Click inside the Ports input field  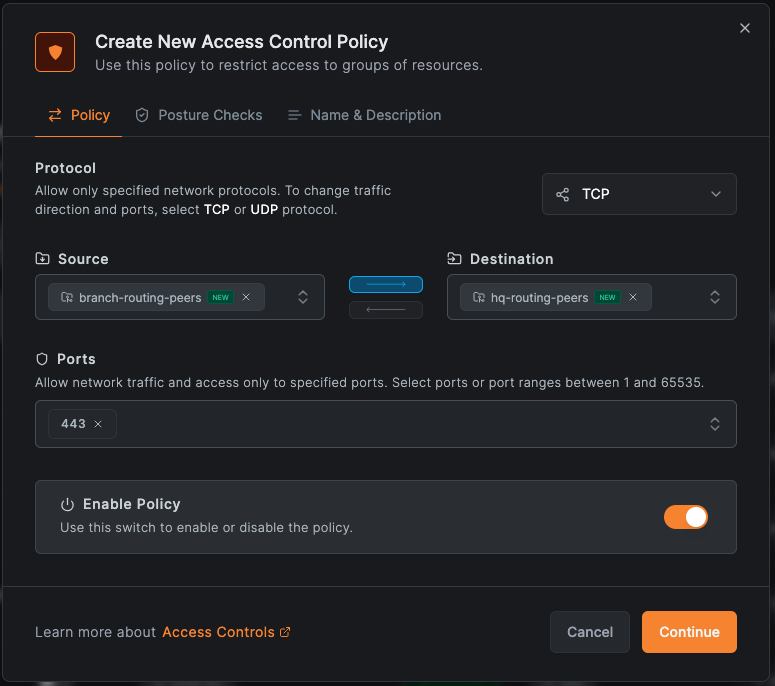coord(400,424)
